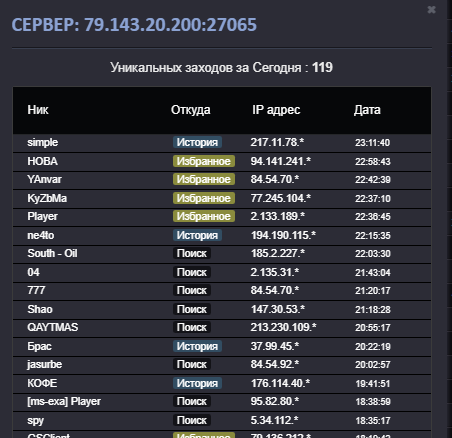452x438 pixels.
Task: Click the IP адрес column header
Action: coord(276,110)
